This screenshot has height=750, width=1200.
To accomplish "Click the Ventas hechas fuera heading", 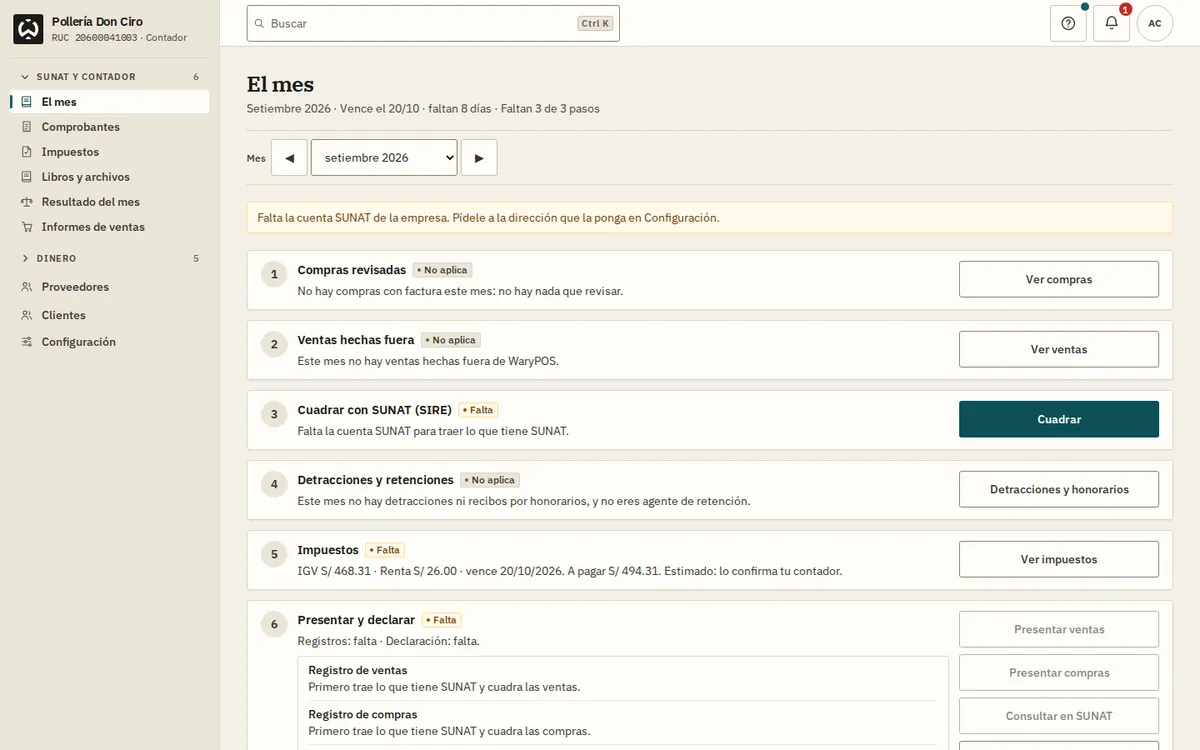I will click(x=356, y=340).
